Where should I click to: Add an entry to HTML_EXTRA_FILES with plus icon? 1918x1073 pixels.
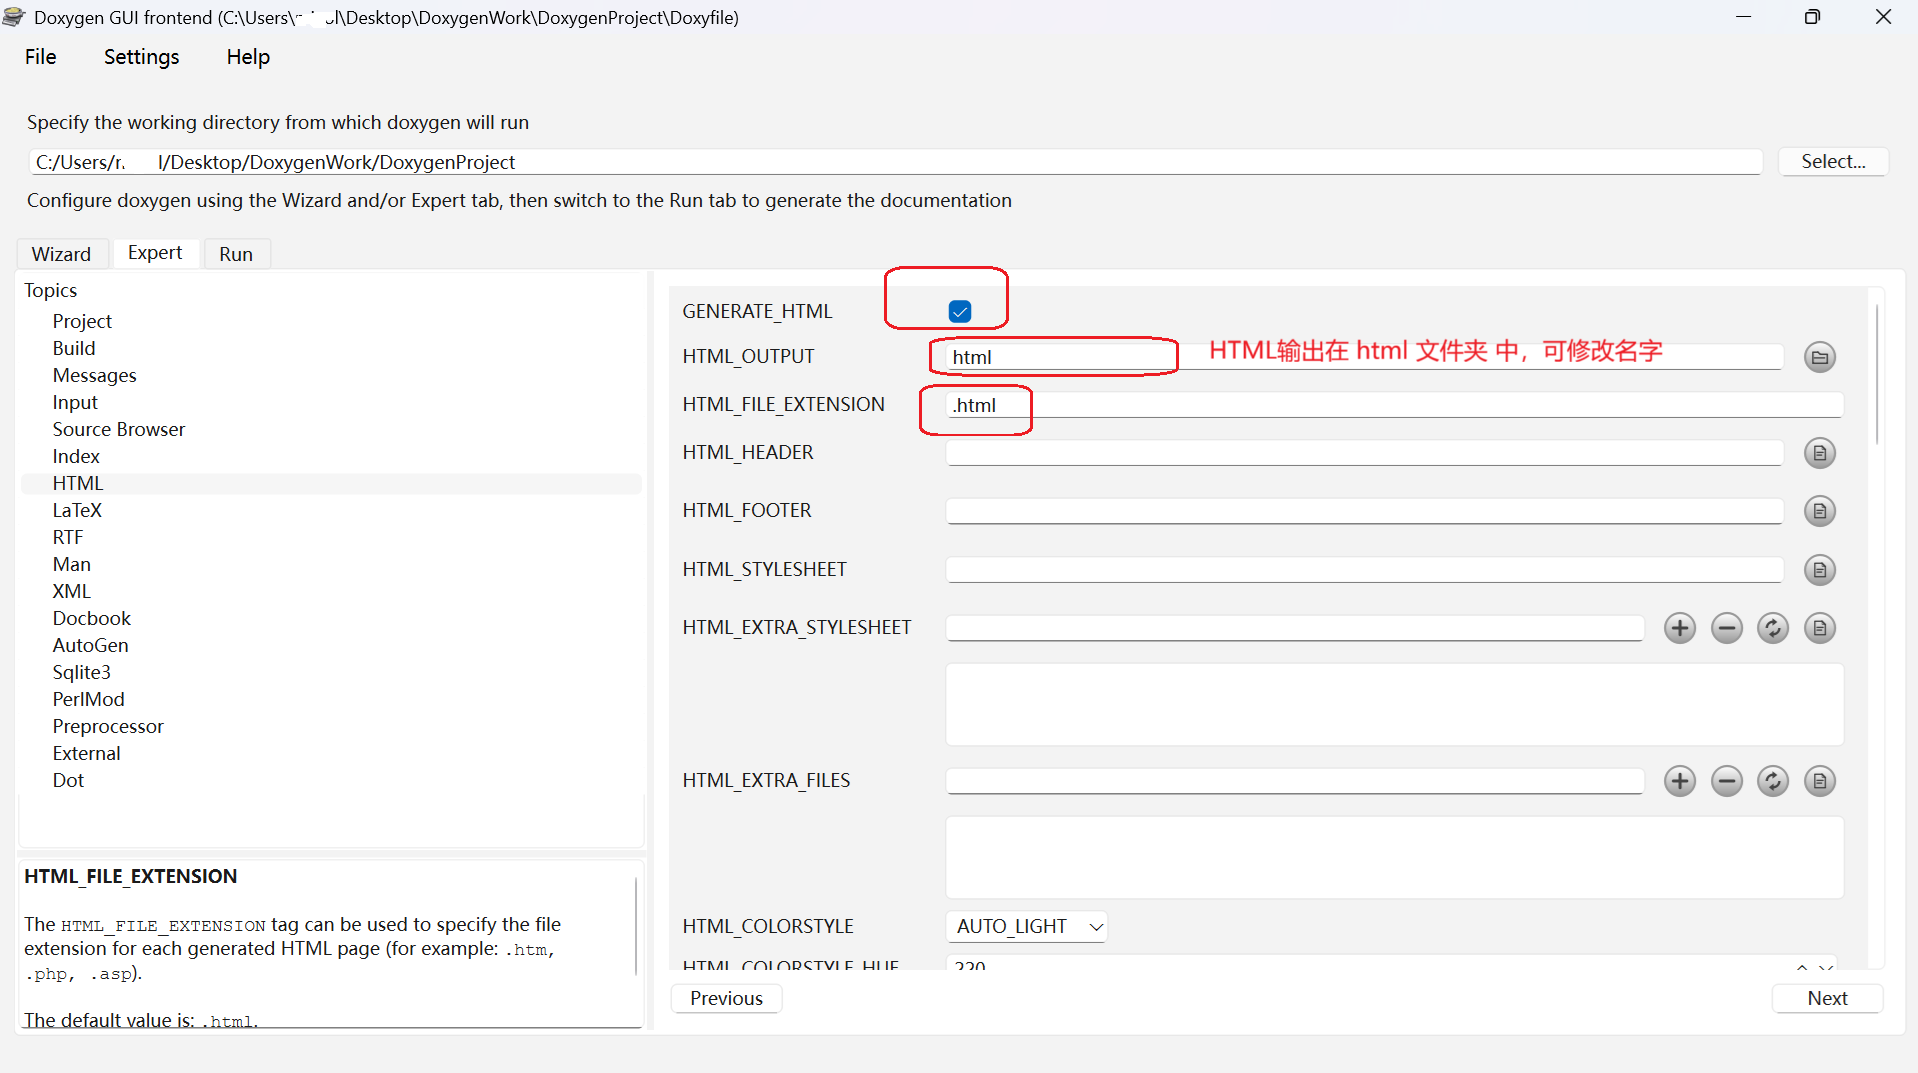coord(1679,781)
